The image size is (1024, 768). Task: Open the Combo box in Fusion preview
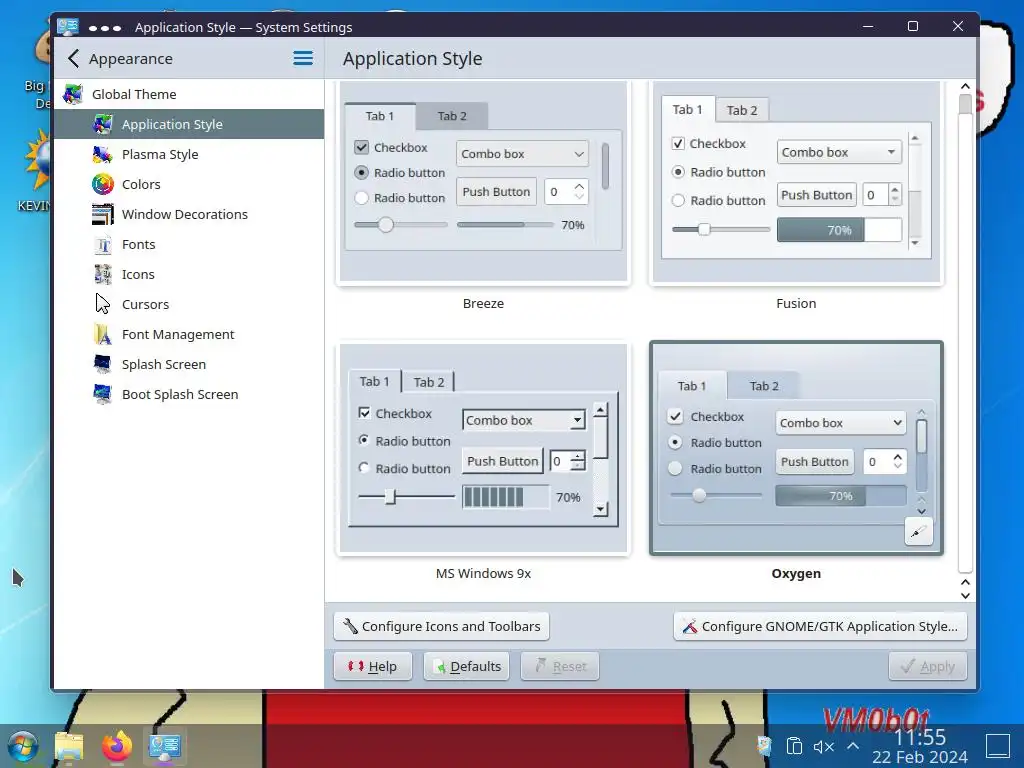click(x=839, y=152)
